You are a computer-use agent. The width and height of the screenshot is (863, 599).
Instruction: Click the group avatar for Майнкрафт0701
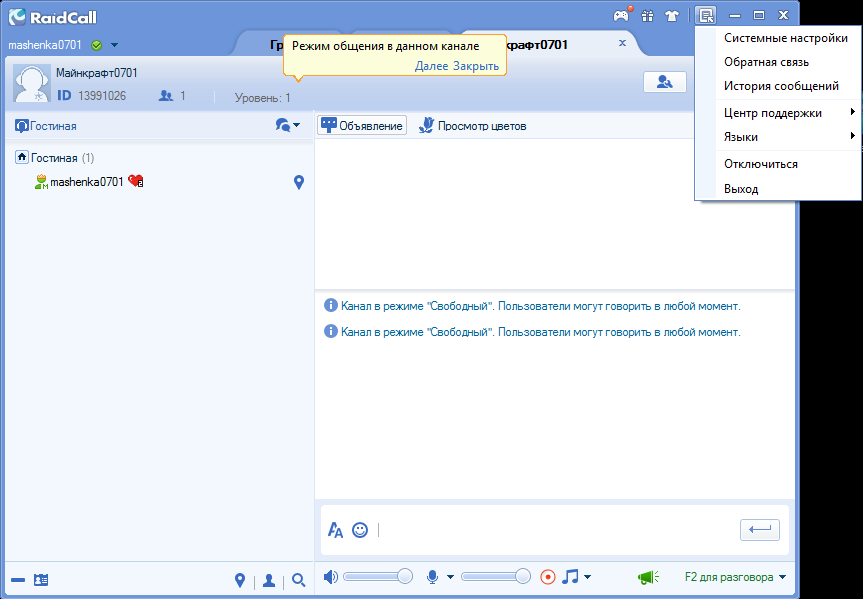coord(32,83)
